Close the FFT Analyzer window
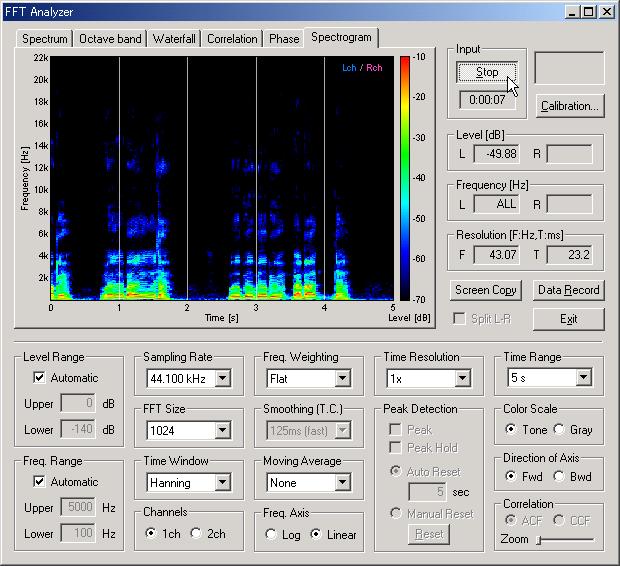 tap(607, 12)
